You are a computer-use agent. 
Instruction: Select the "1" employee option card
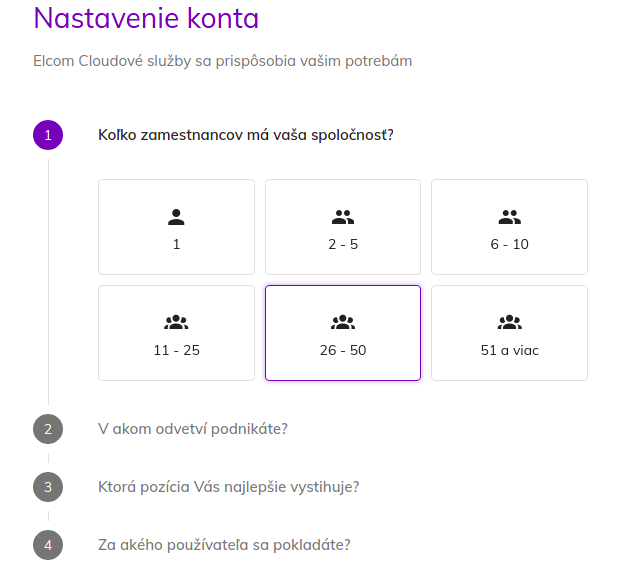(177, 227)
